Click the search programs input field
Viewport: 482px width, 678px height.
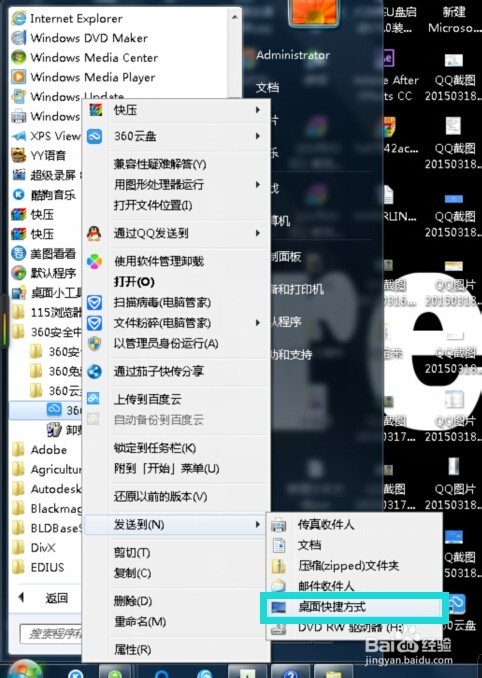click(x=51, y=634)
